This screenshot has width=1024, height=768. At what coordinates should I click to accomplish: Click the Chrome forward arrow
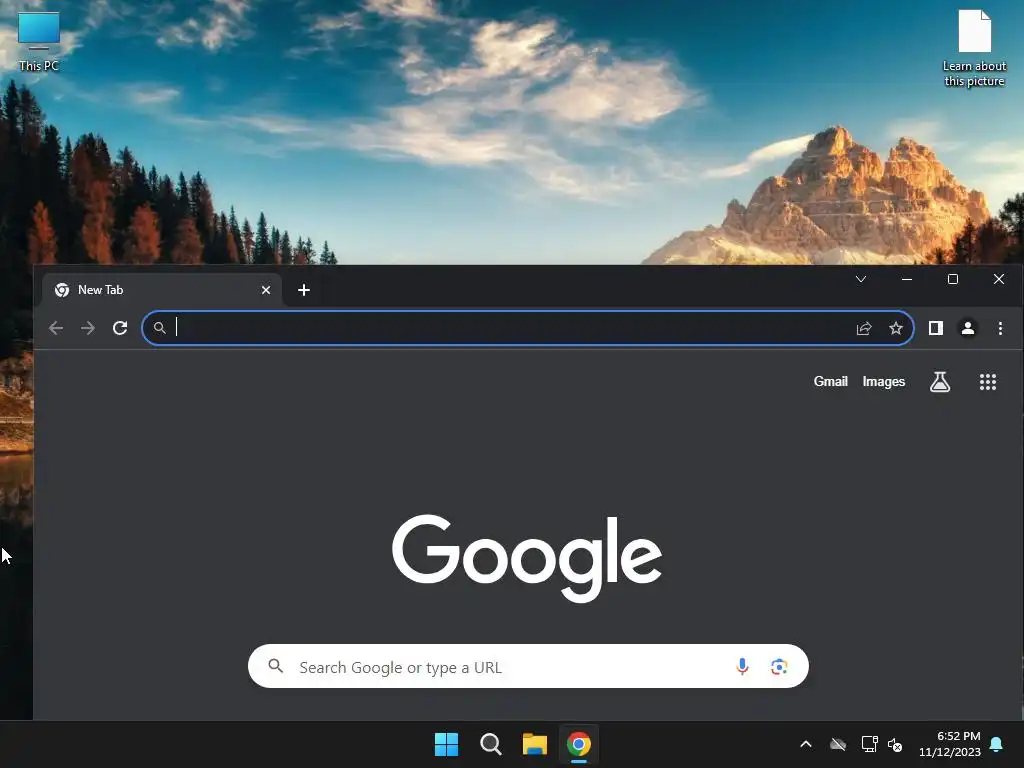click(88, 328)
